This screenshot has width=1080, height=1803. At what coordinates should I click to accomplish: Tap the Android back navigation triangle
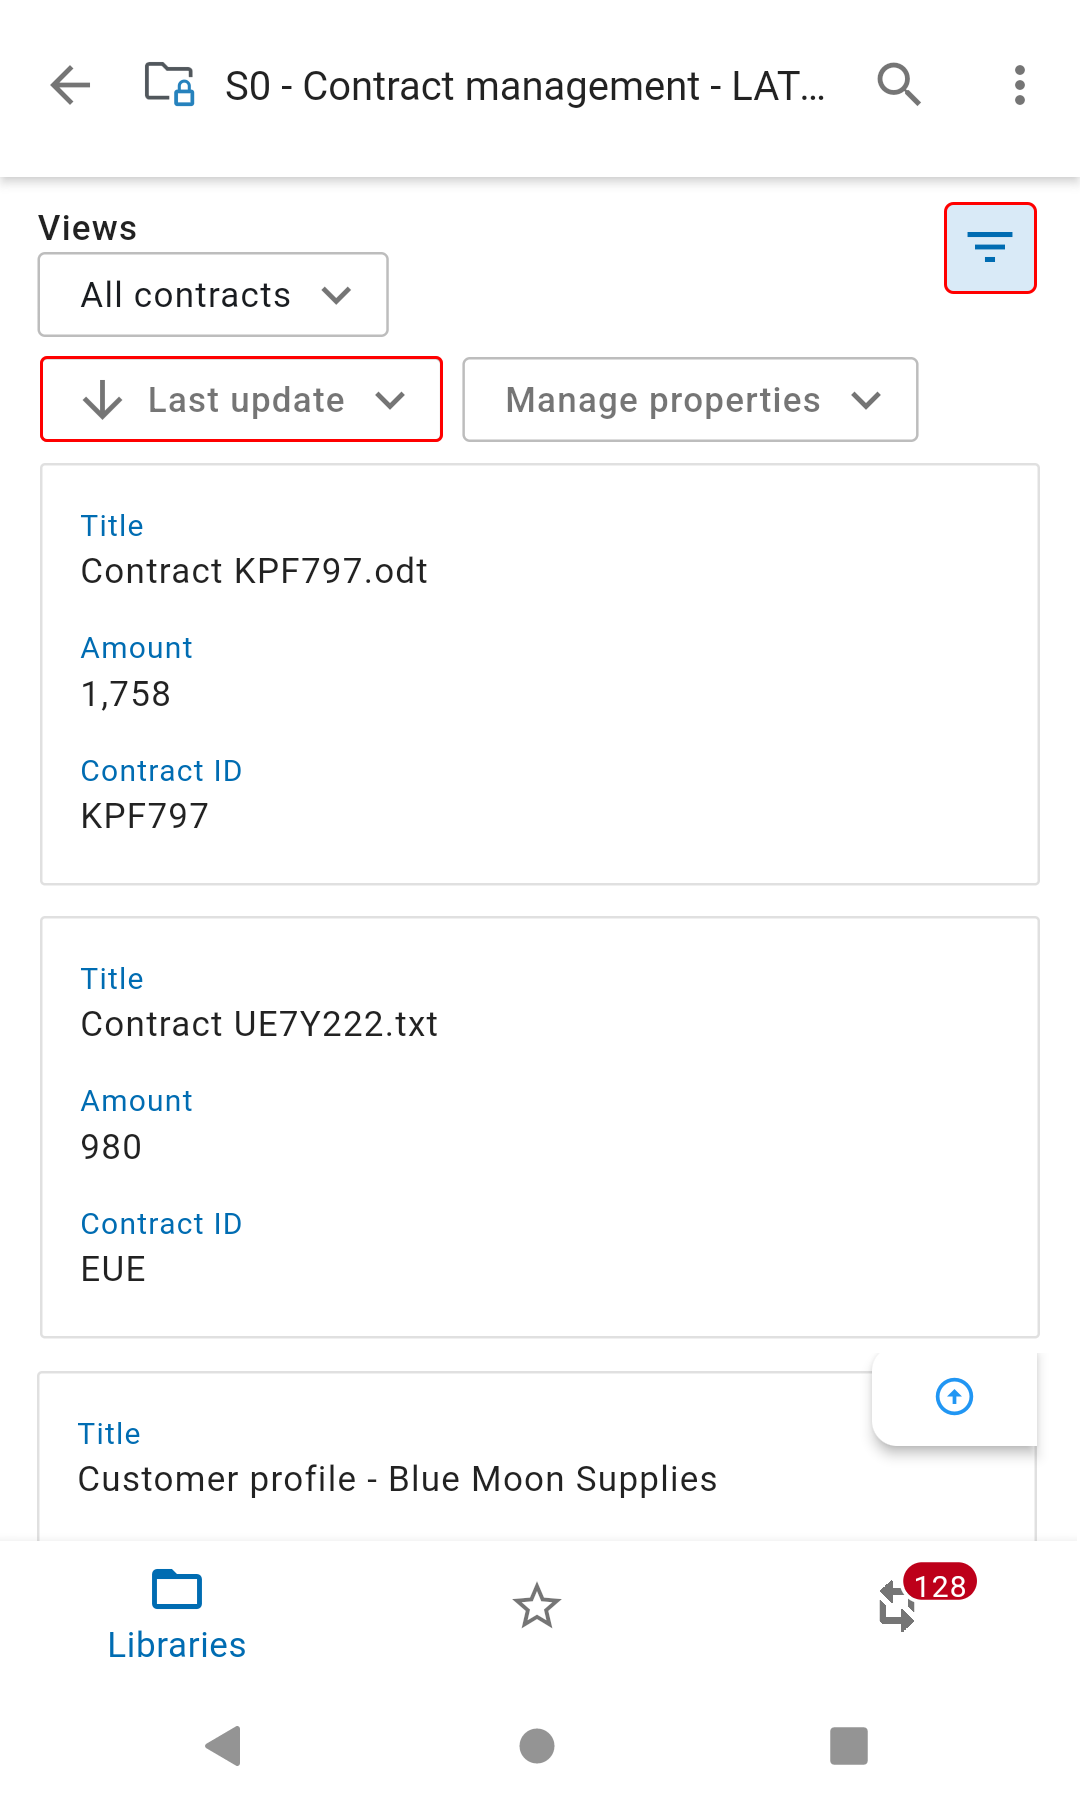pyautogui.click(x=224, y=1746)
